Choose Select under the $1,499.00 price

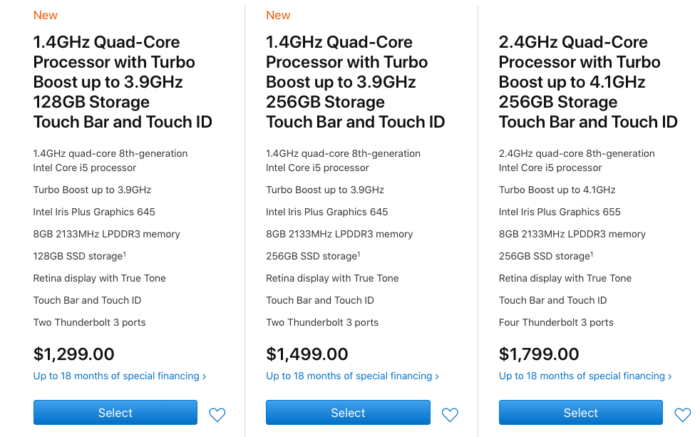pyautogui.click(x=348, y=413)
